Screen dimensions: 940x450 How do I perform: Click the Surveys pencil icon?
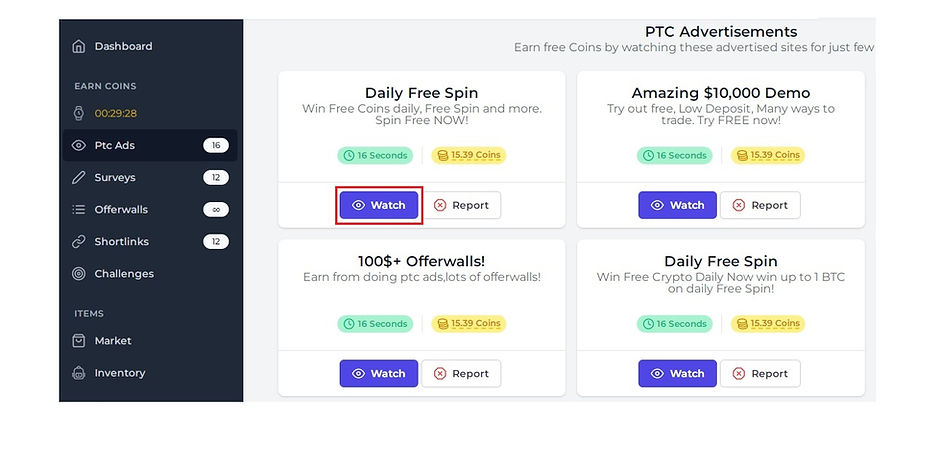click(79, 177)
